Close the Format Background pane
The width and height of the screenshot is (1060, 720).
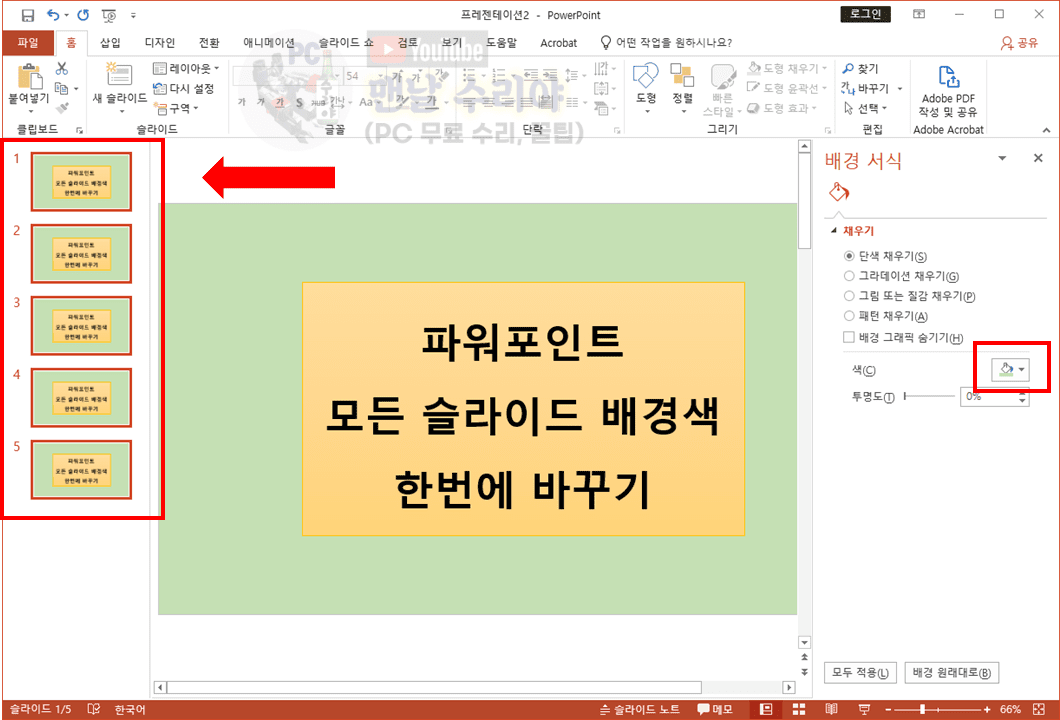(x=1038, y=158)
